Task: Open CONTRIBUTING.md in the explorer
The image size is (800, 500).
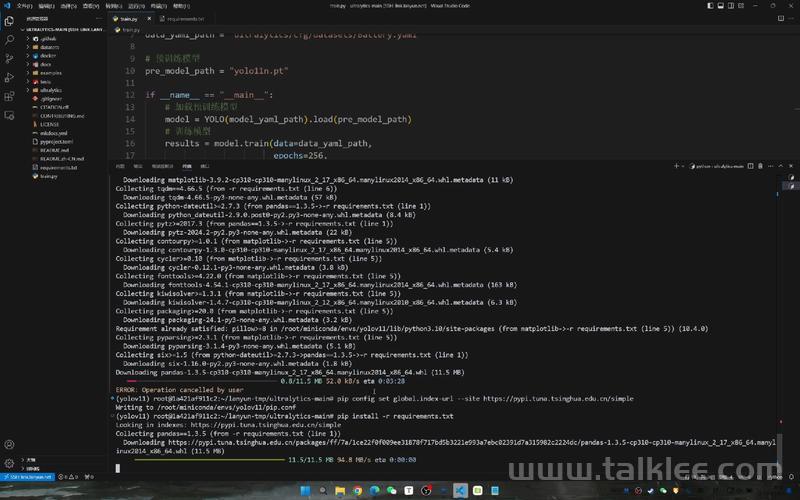Action: click(x=62, y=116)
